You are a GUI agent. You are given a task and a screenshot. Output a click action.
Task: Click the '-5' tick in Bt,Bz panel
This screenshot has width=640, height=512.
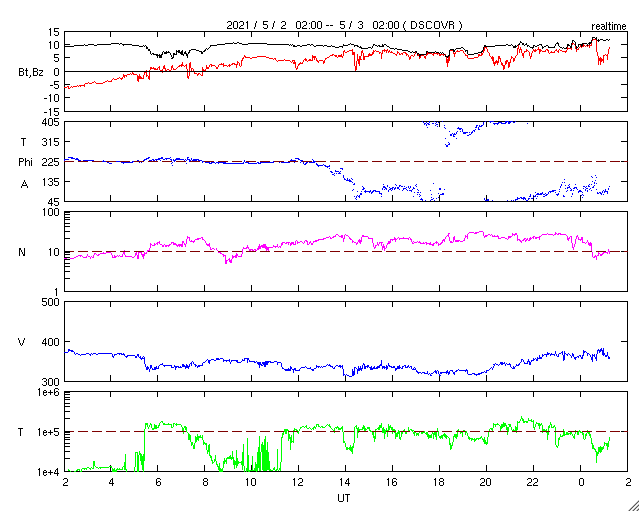(53, 85)
